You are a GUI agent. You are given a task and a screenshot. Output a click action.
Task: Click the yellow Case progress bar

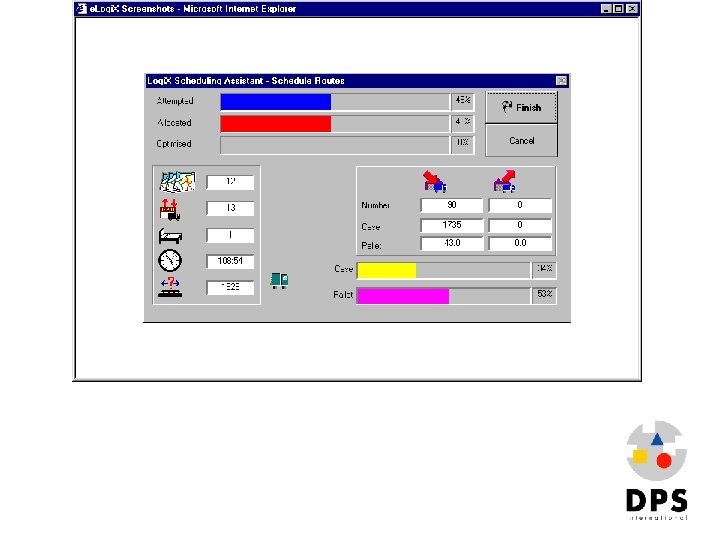(443, 270)
